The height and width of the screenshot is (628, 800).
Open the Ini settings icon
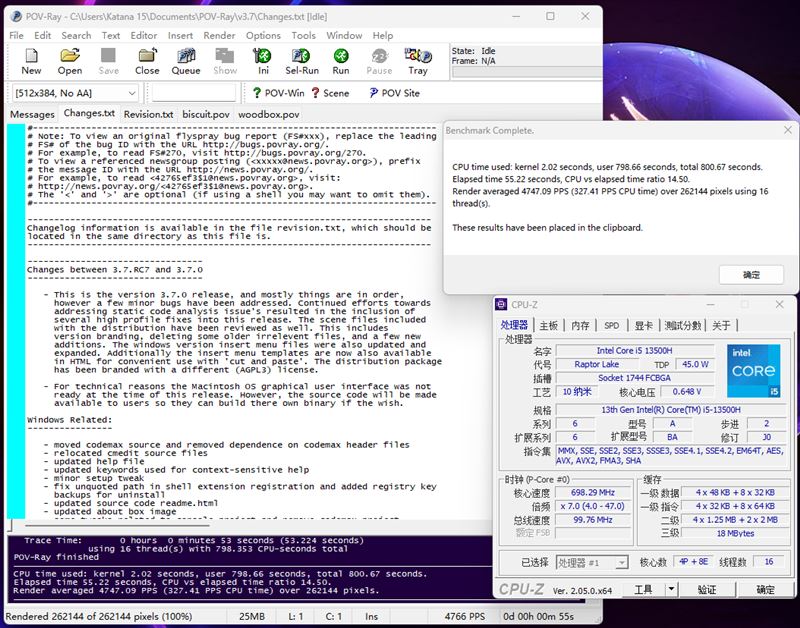(x=263, y=61)
